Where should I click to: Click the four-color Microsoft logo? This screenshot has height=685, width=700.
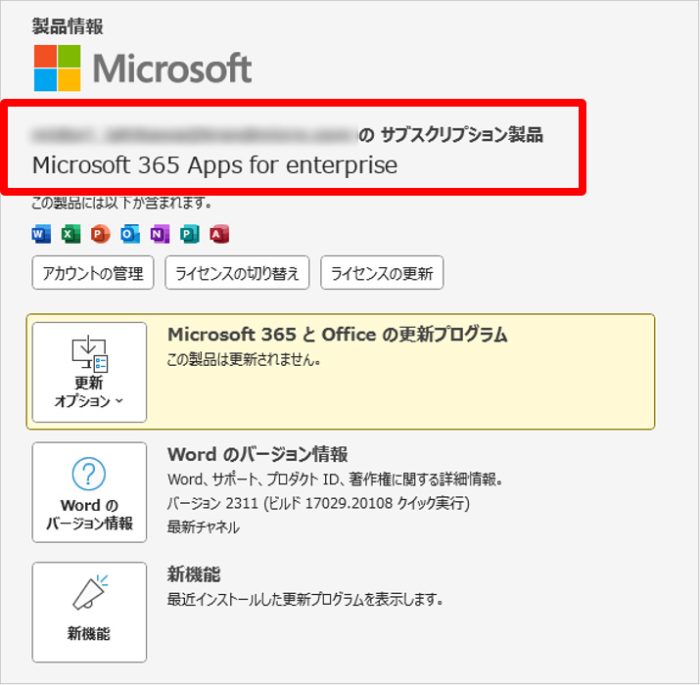pos(58,68)
